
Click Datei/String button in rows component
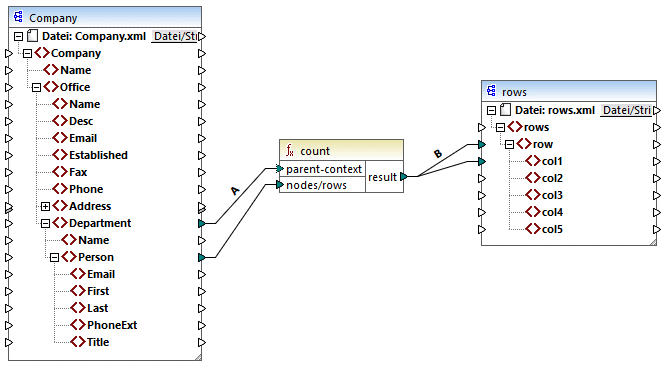pyautogui.click(x=626, y=111)
